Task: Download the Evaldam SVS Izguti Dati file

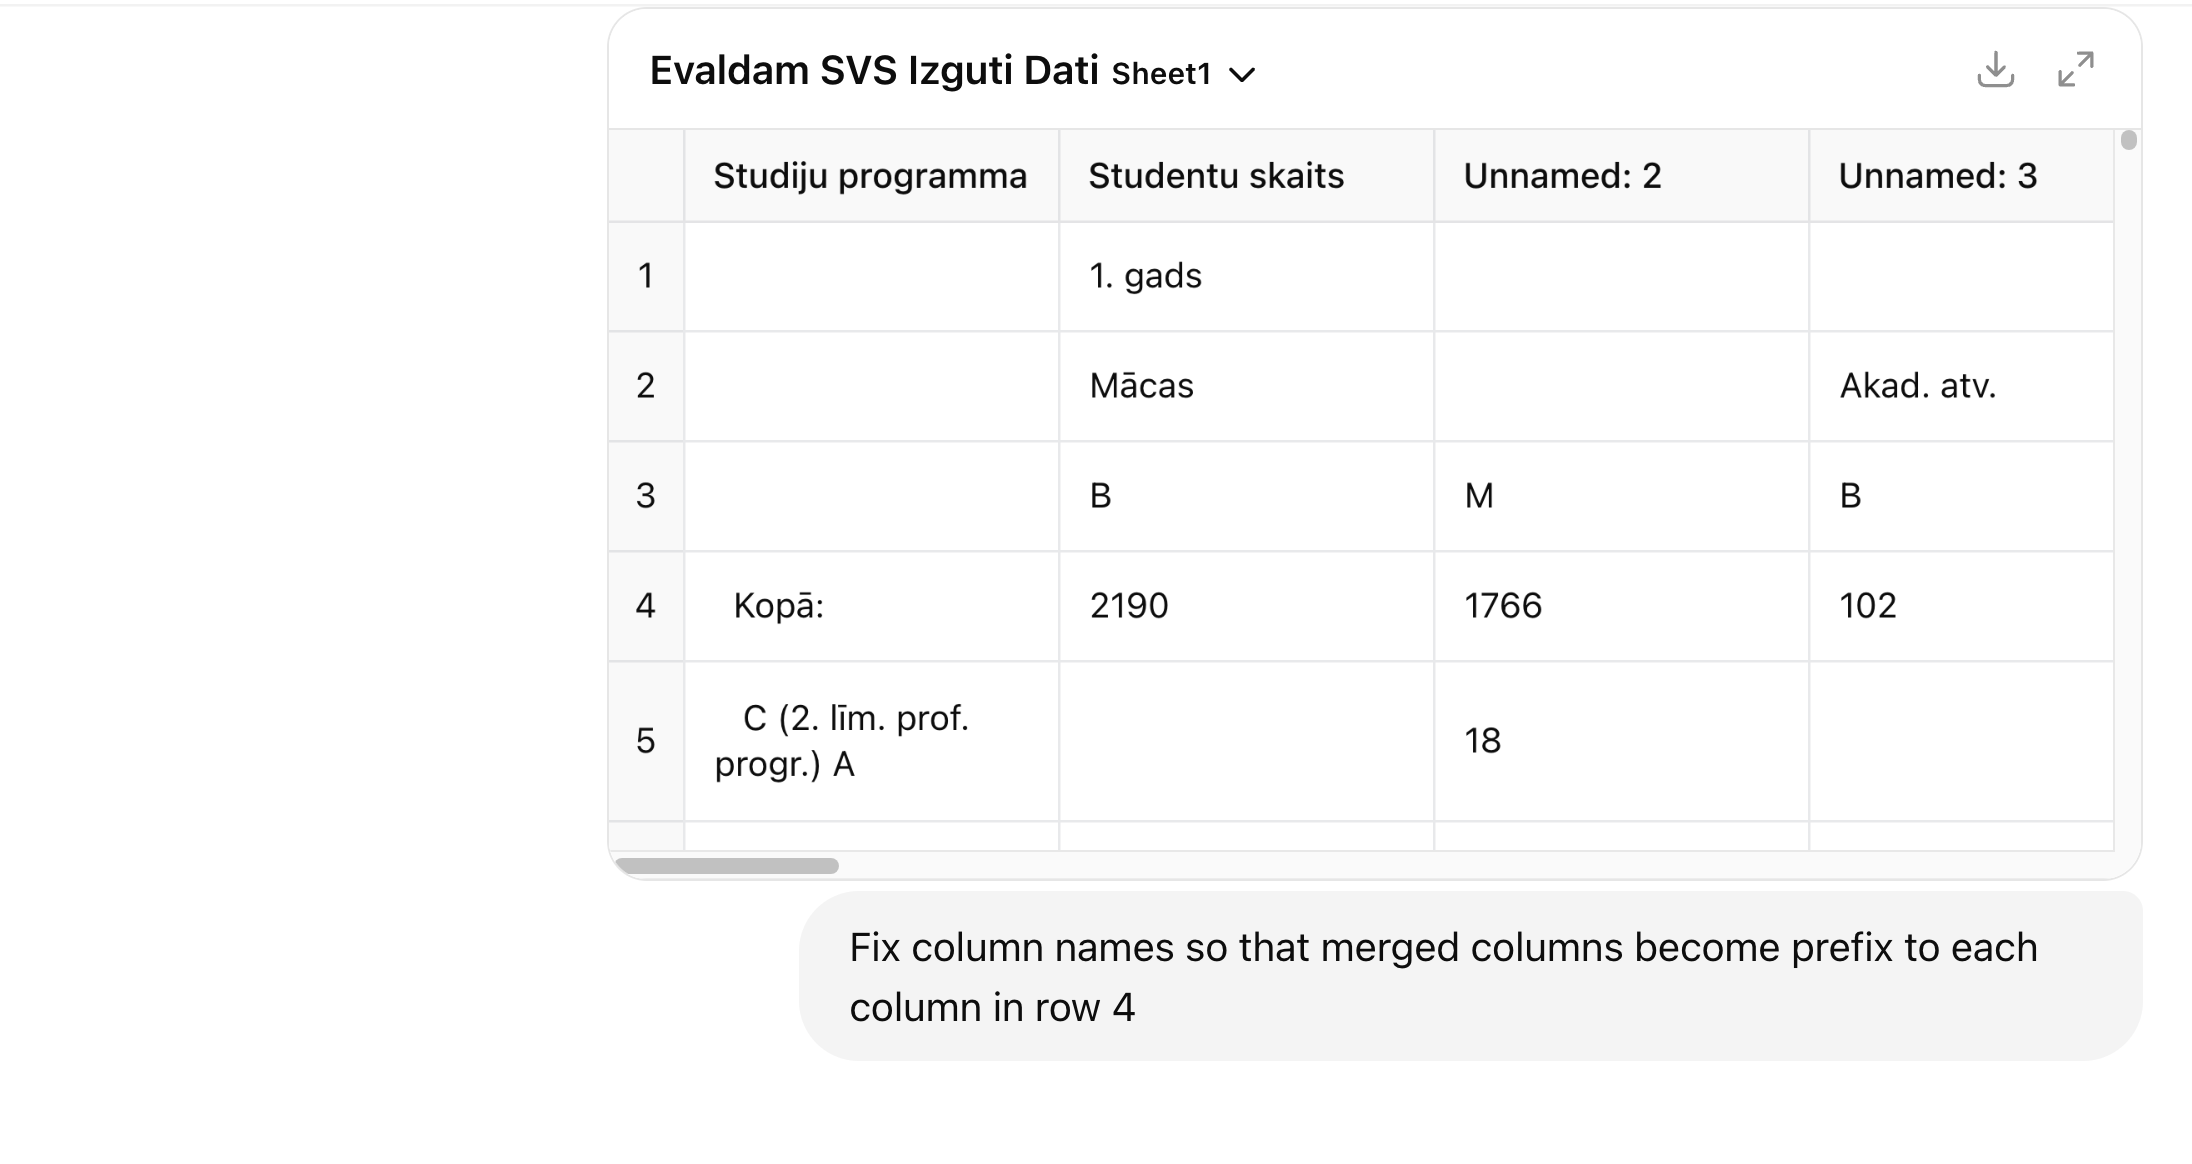Action: coord(1995,70)
